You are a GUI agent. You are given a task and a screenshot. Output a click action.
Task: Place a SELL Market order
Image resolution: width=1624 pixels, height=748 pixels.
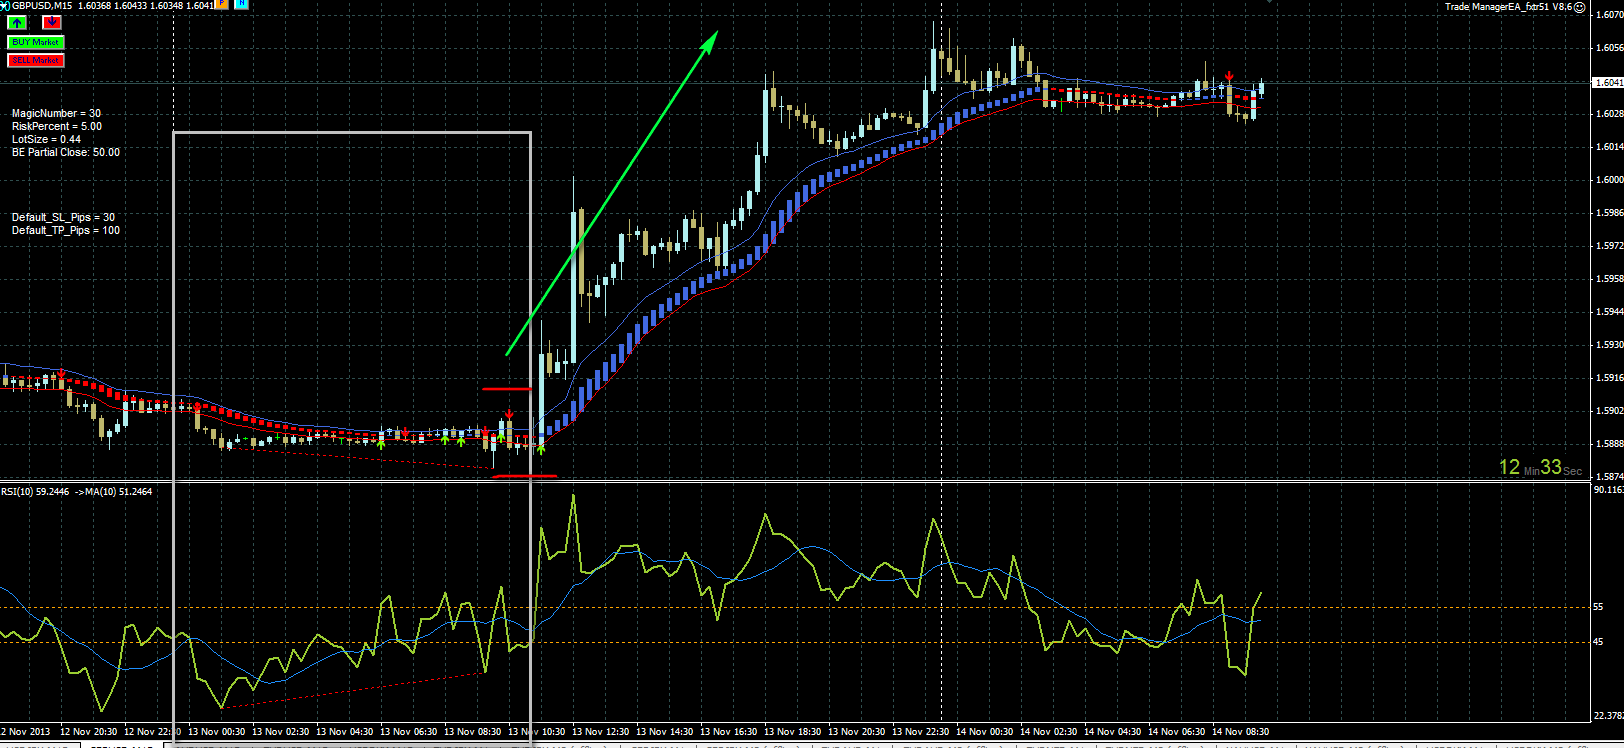tap(36, 60)
